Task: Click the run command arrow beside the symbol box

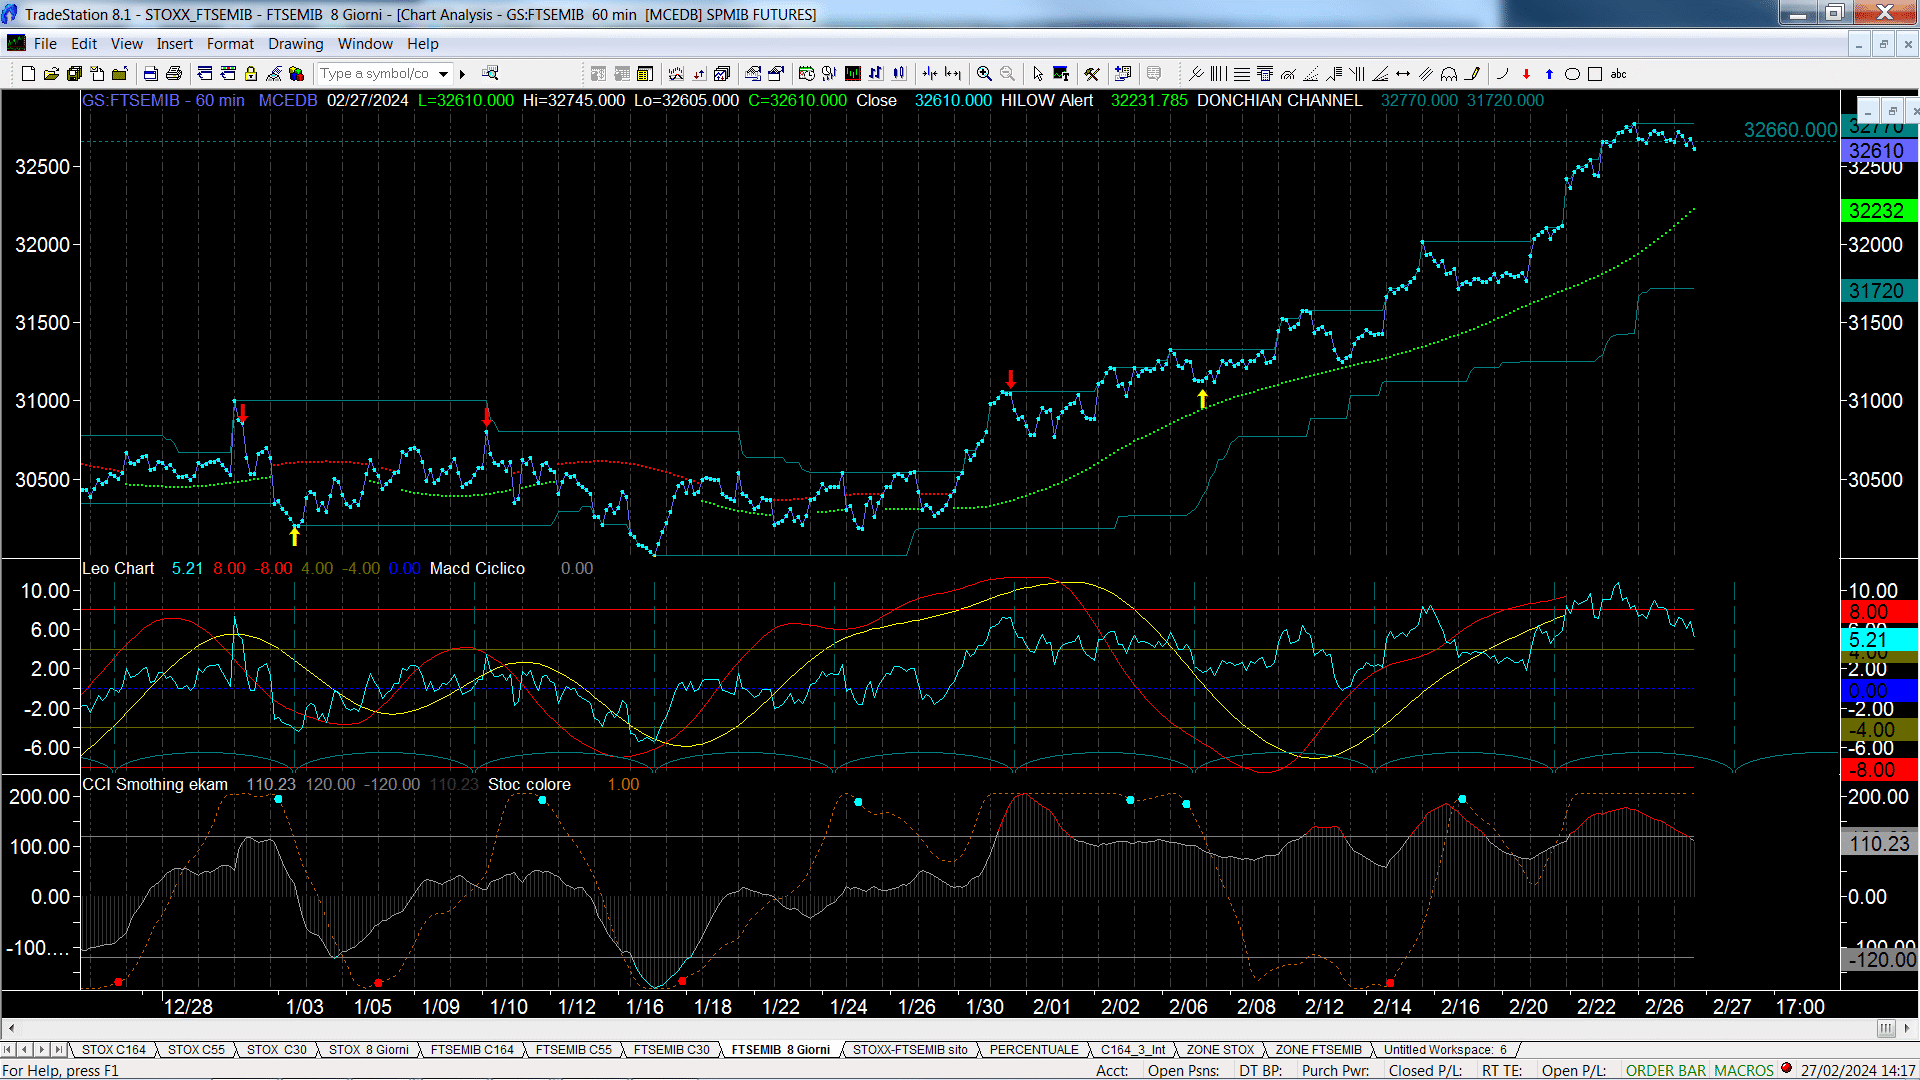Action: coord(462,74)
